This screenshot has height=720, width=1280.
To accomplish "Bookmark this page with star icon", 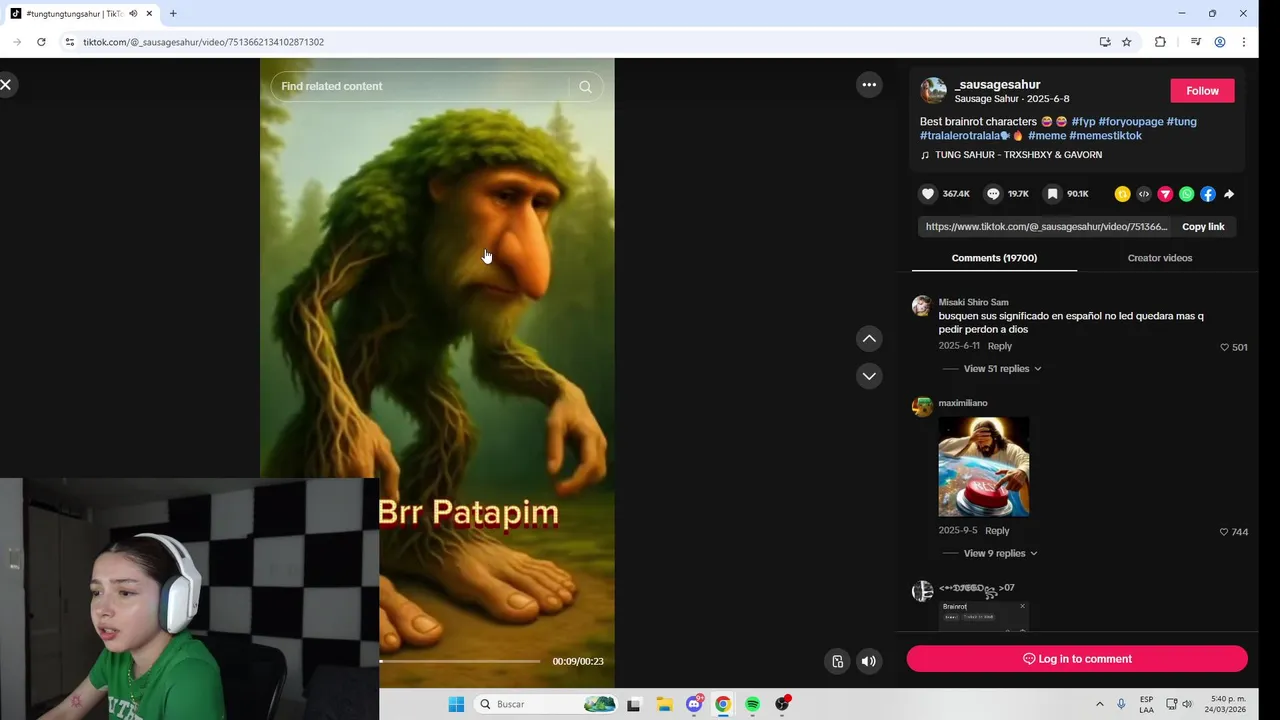I will pos(1127,42).
